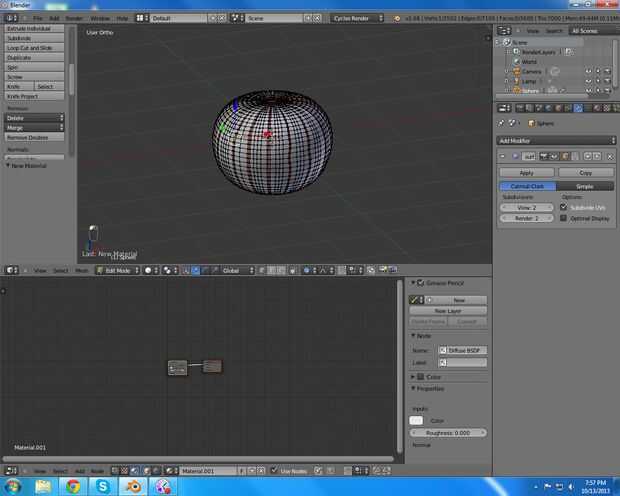The width and height of the screenshot is (620, 496).
Task: Enable vertex select mode icon
Action: coord(261,271)
